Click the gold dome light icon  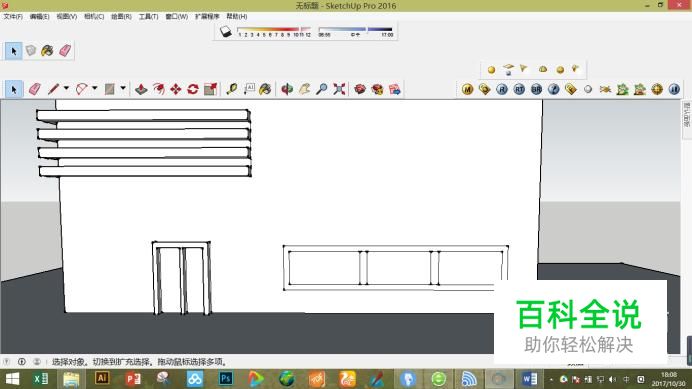coord(543,69)
